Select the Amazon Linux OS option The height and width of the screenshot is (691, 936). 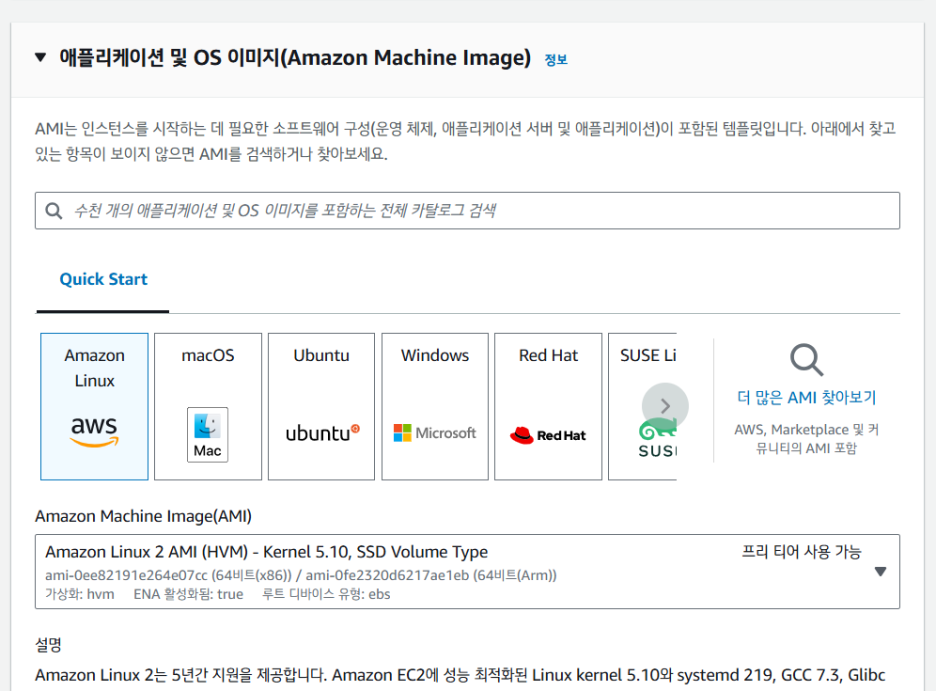point(94,368)
